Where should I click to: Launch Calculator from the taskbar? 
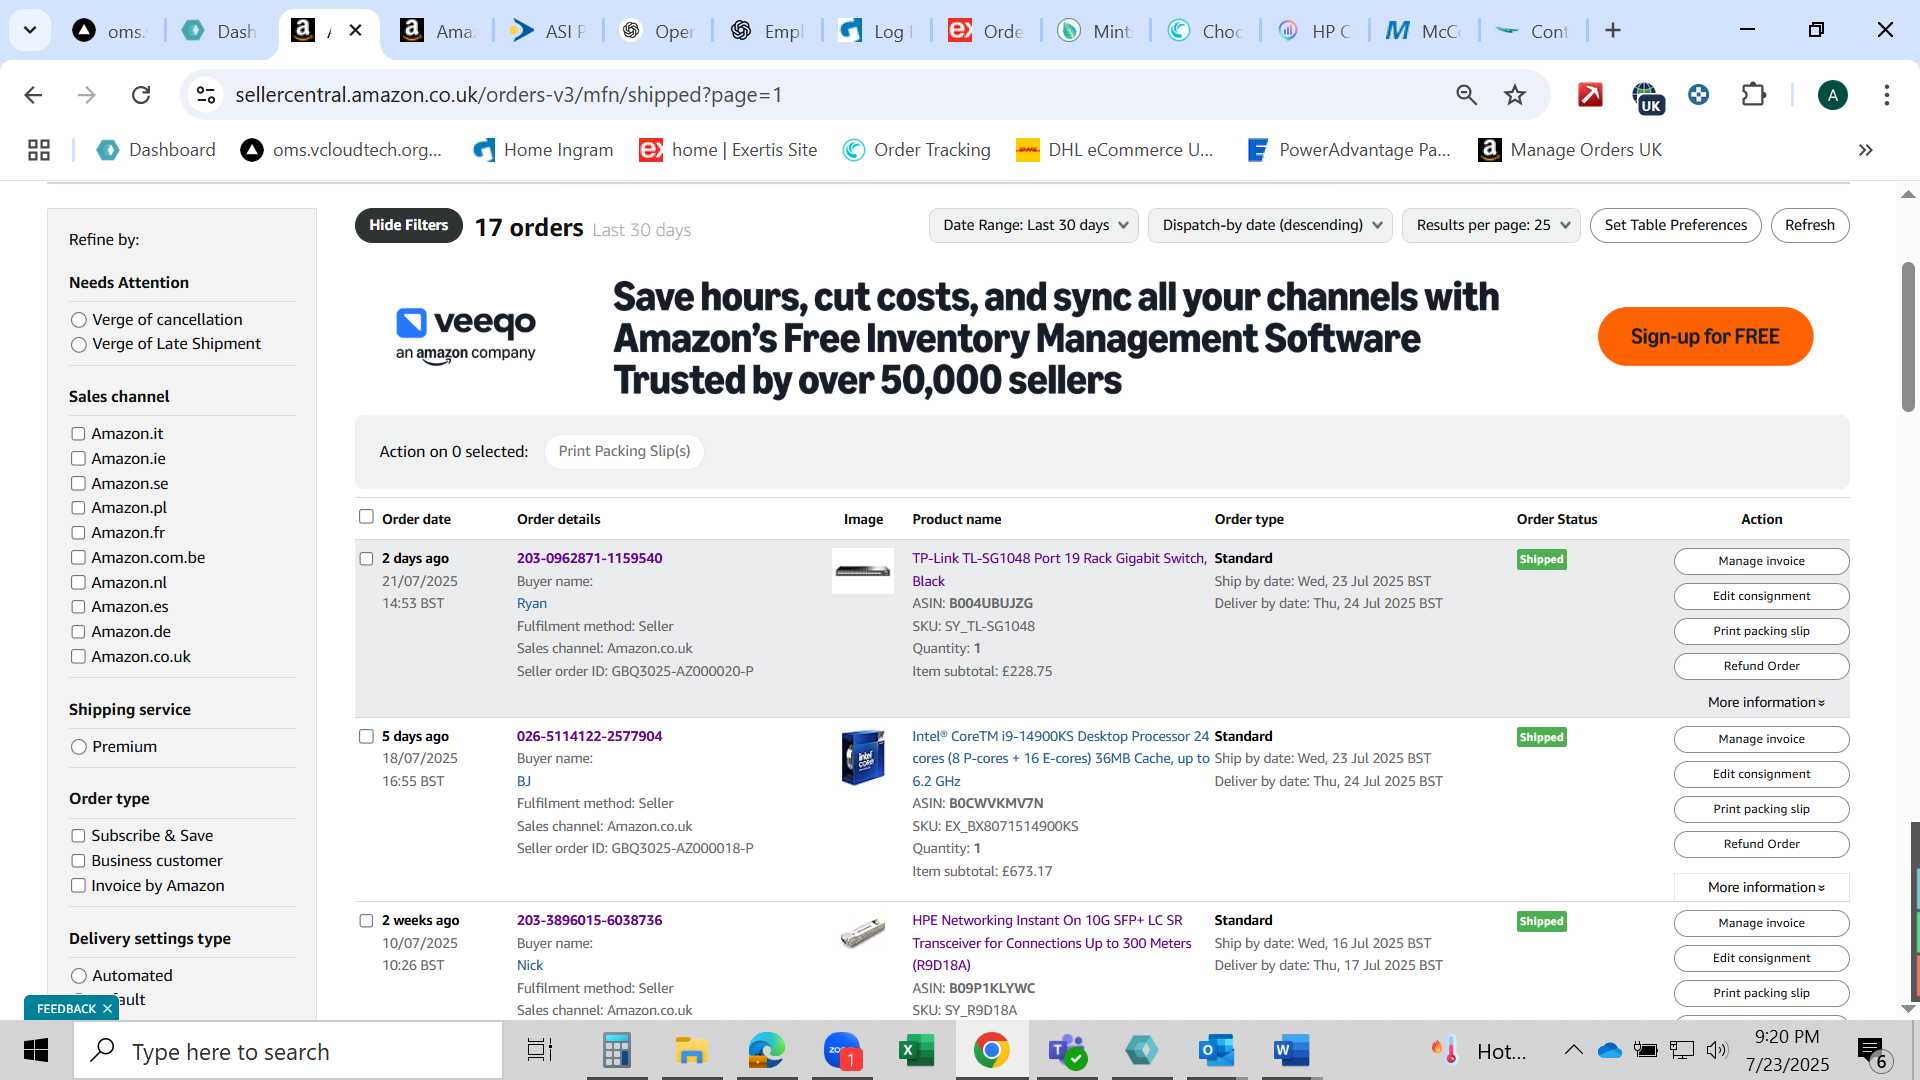tap(616, 1051)
